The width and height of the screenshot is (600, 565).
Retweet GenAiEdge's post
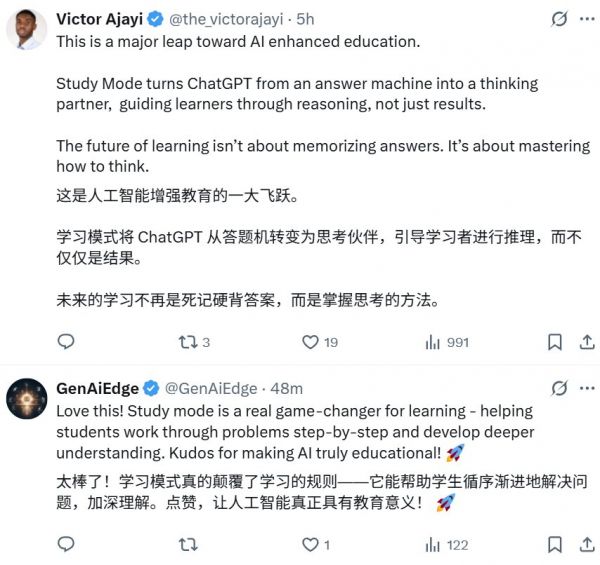click(187, 545)
